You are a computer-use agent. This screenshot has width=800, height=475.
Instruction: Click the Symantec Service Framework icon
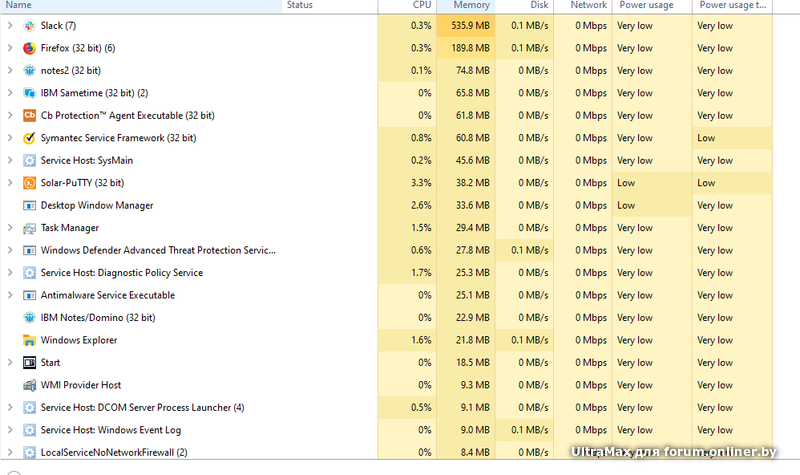click(30, 138)
